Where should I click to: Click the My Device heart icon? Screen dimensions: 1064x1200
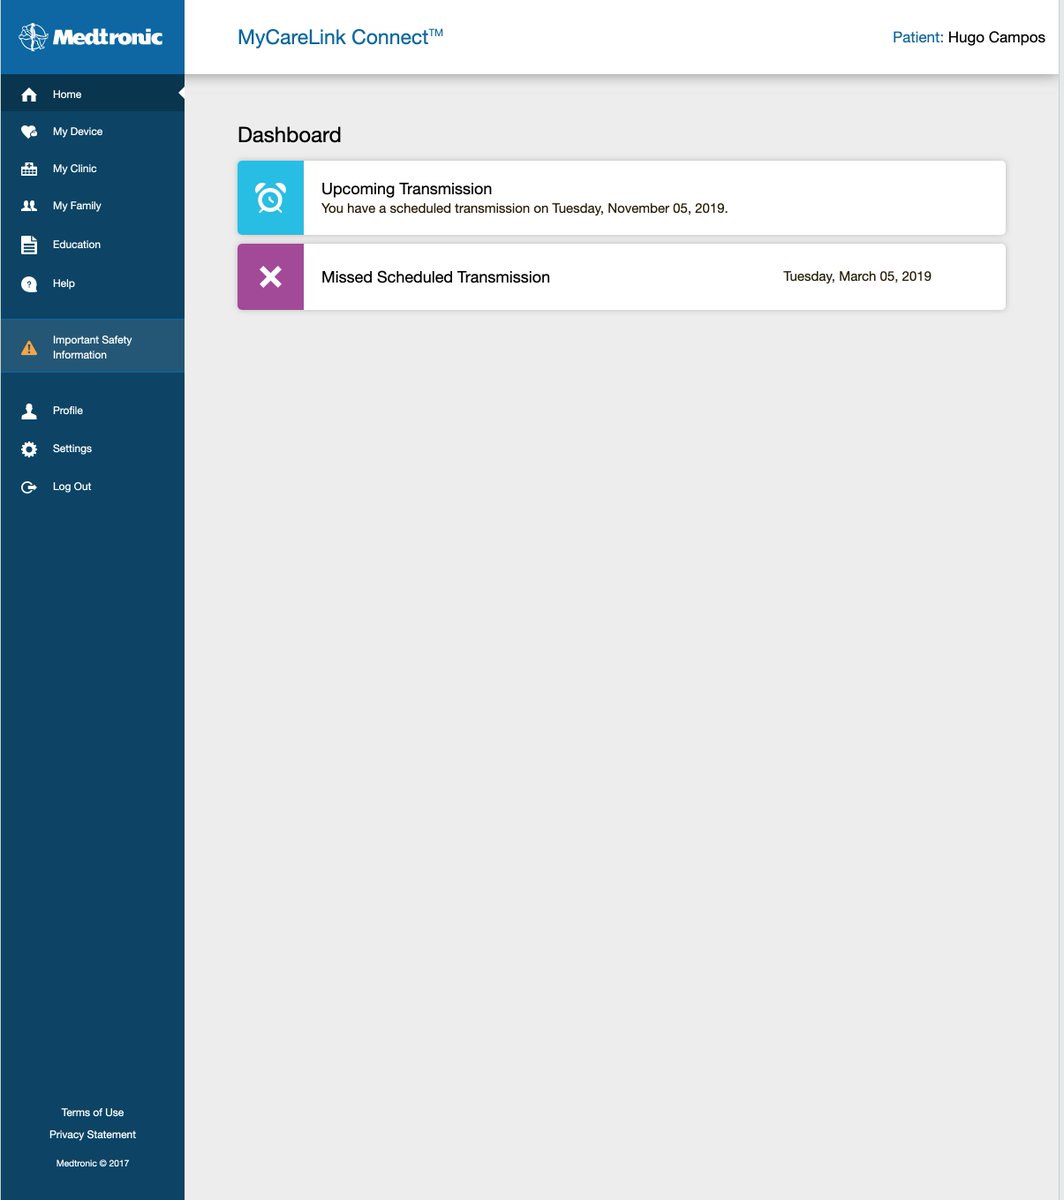pos(29,132)
